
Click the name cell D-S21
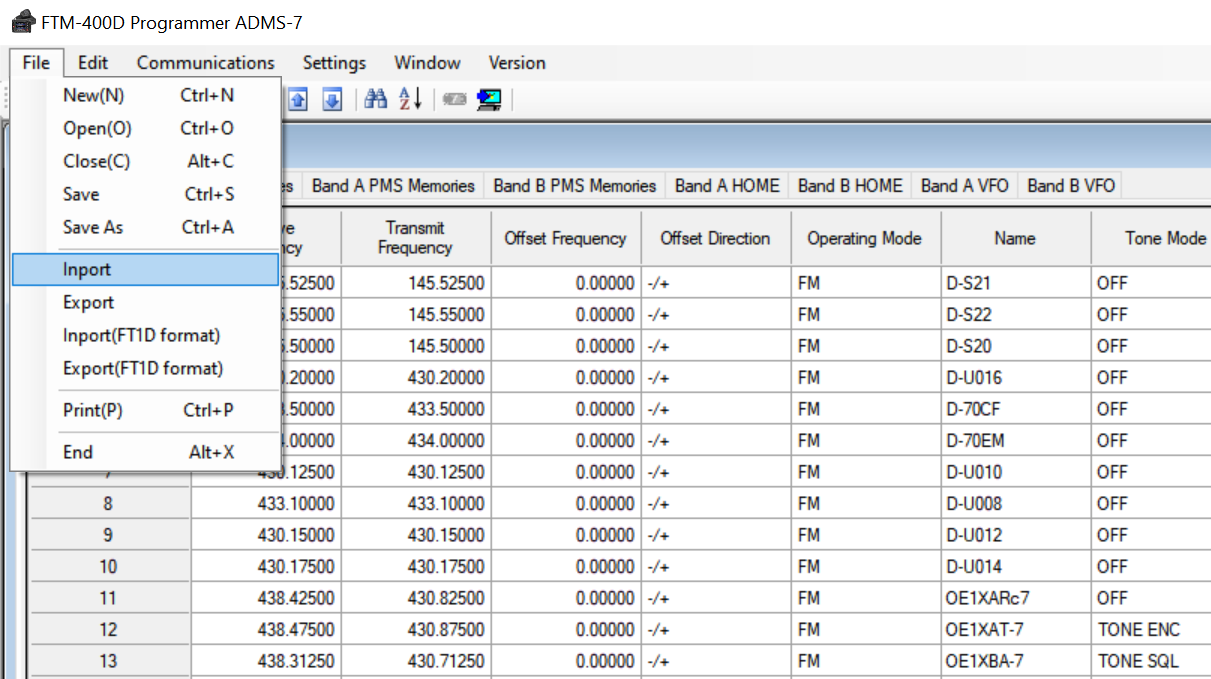[1015, 283]
